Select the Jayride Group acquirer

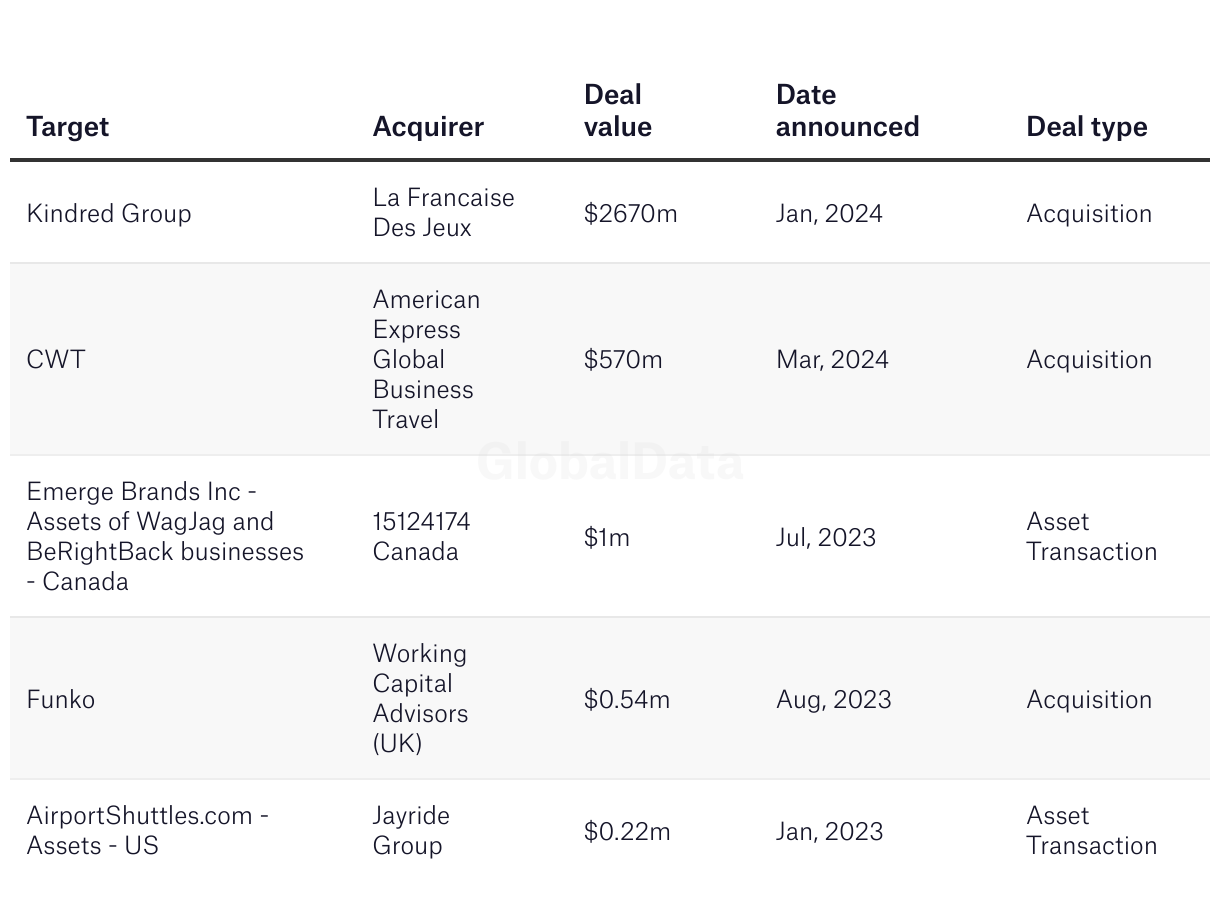pyautogui.click(x=411, y=830)
